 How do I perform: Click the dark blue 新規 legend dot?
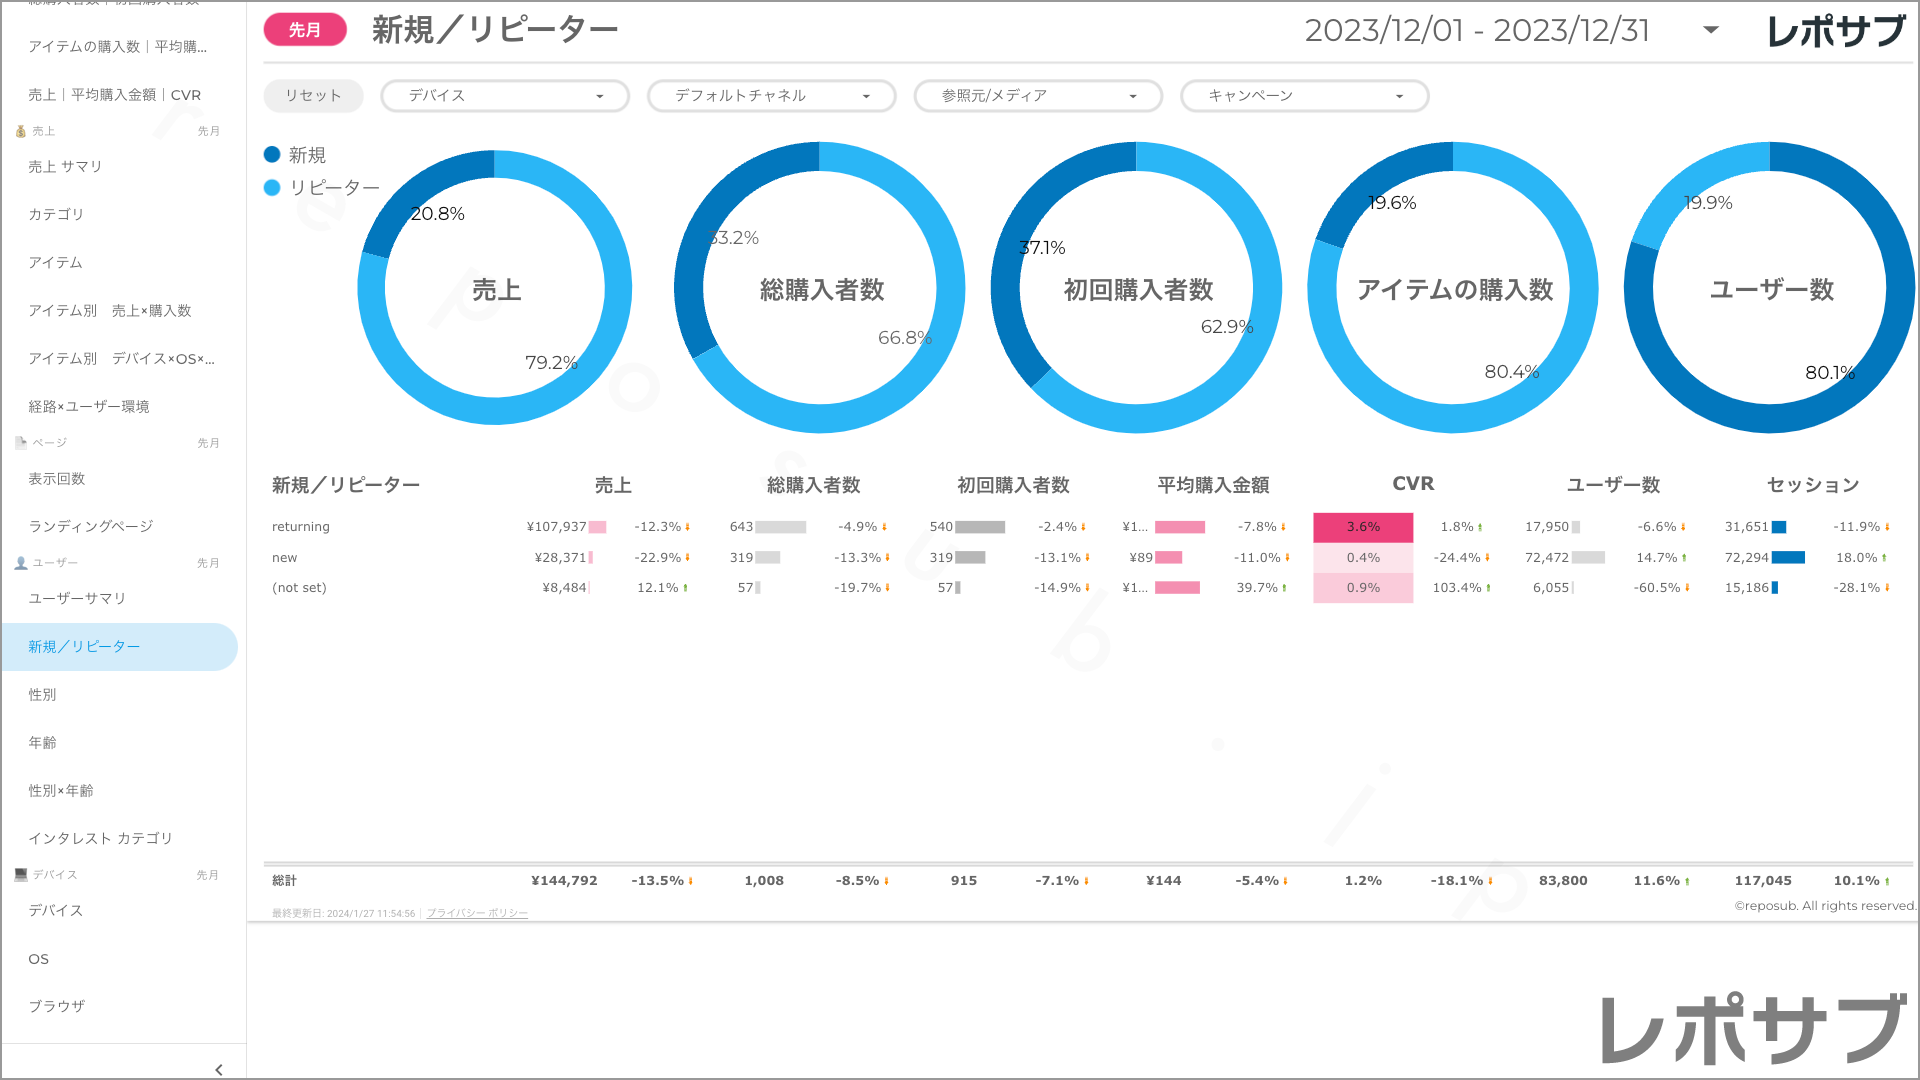pyautogui.click(x=272, y=155)
